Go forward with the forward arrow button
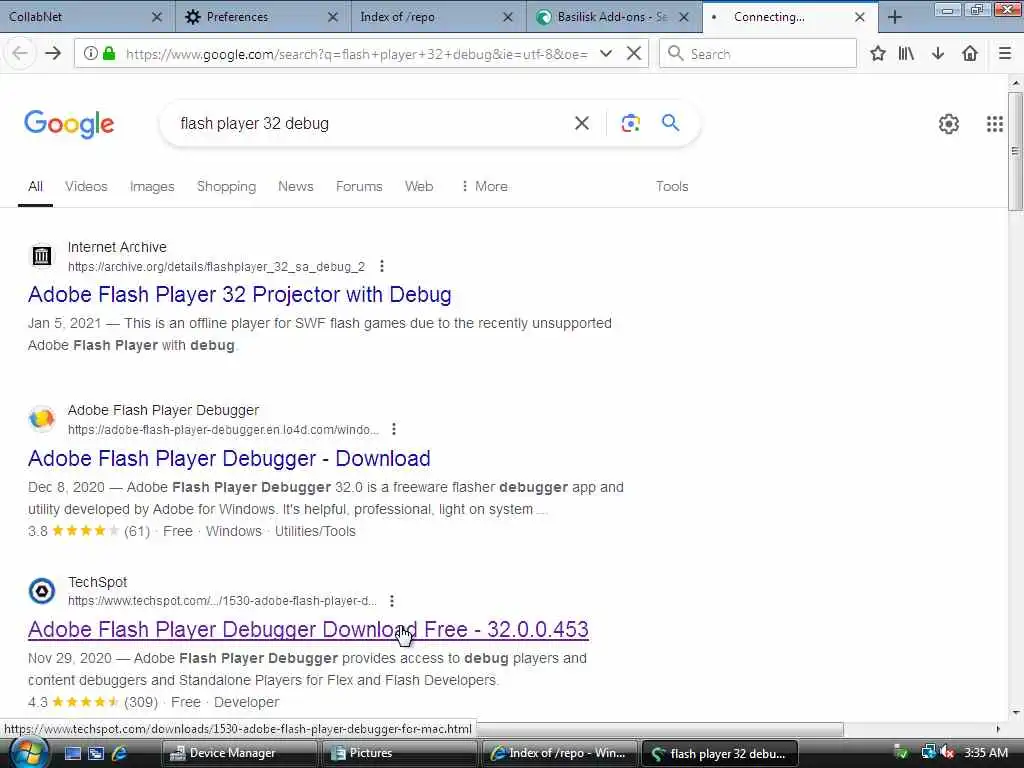 click(x=53, y=53)
